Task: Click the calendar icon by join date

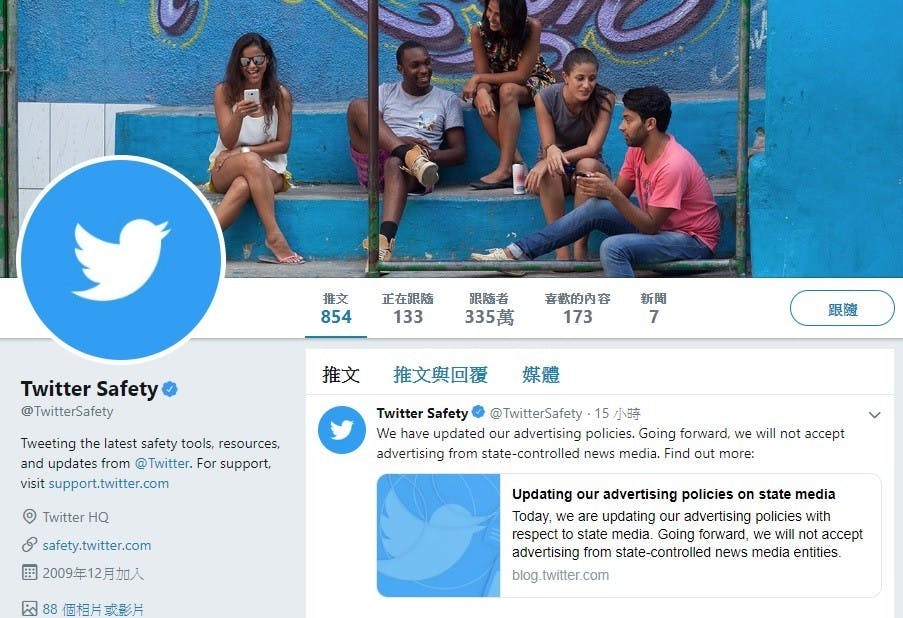Action: click(29, 572)
